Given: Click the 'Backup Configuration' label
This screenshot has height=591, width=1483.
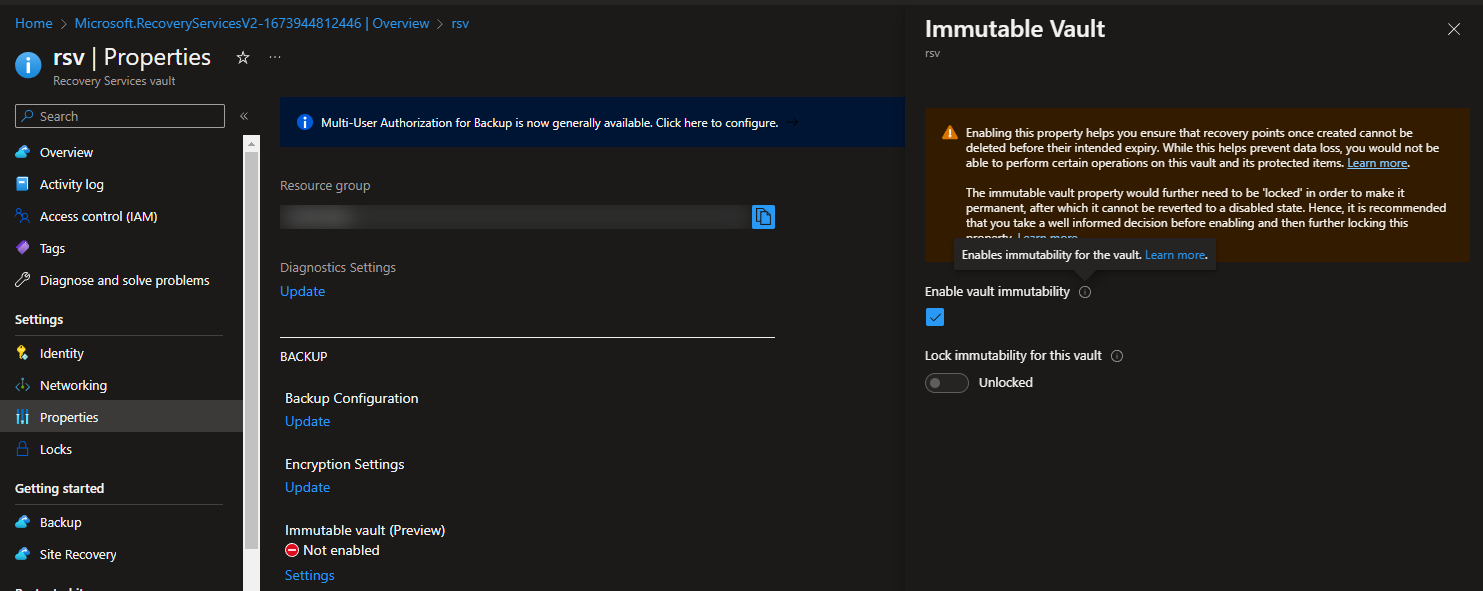Looking at the screenshot, I should point(352,398).
